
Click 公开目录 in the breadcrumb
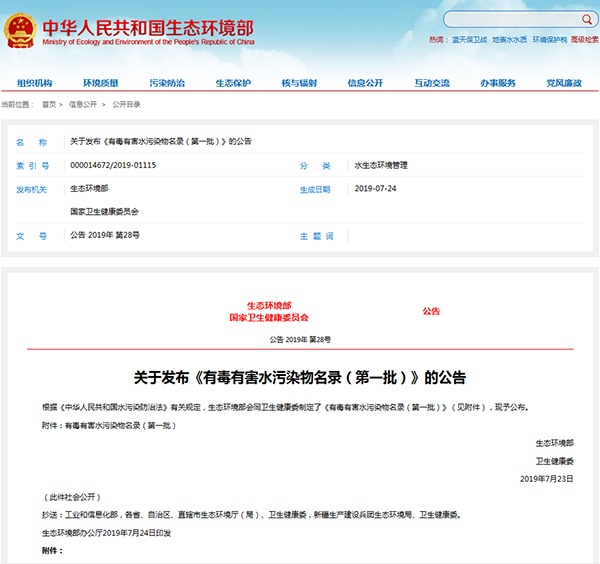click(x=126, y=104)
